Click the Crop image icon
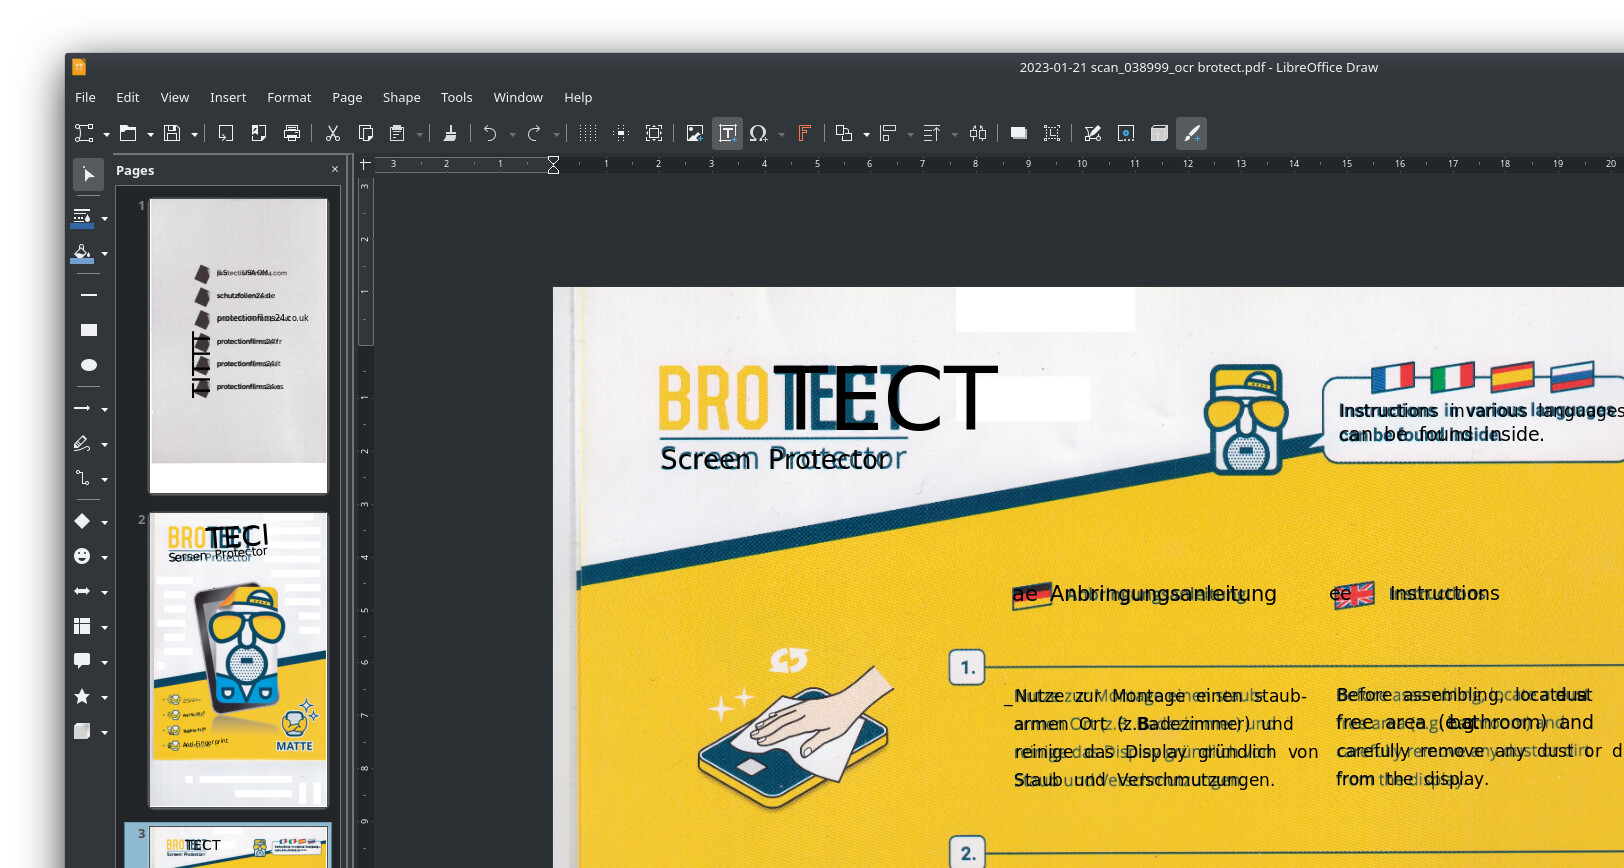Viewport: 1624px width, 868px height. (x=1052, y=133)
